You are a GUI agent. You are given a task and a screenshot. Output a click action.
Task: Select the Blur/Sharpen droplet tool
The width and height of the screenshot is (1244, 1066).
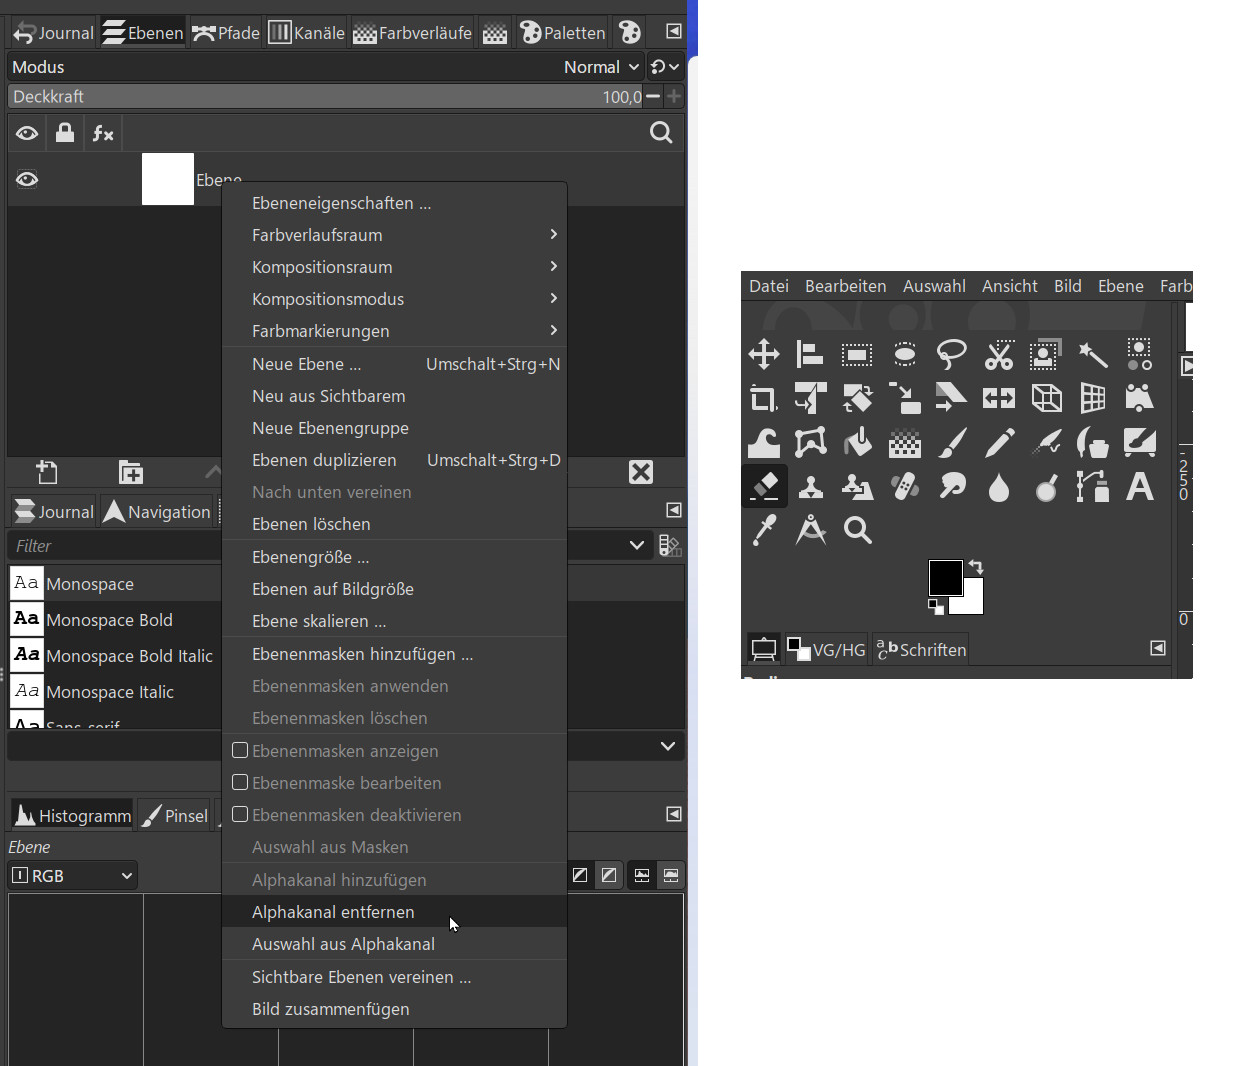(x=998, y=486)
